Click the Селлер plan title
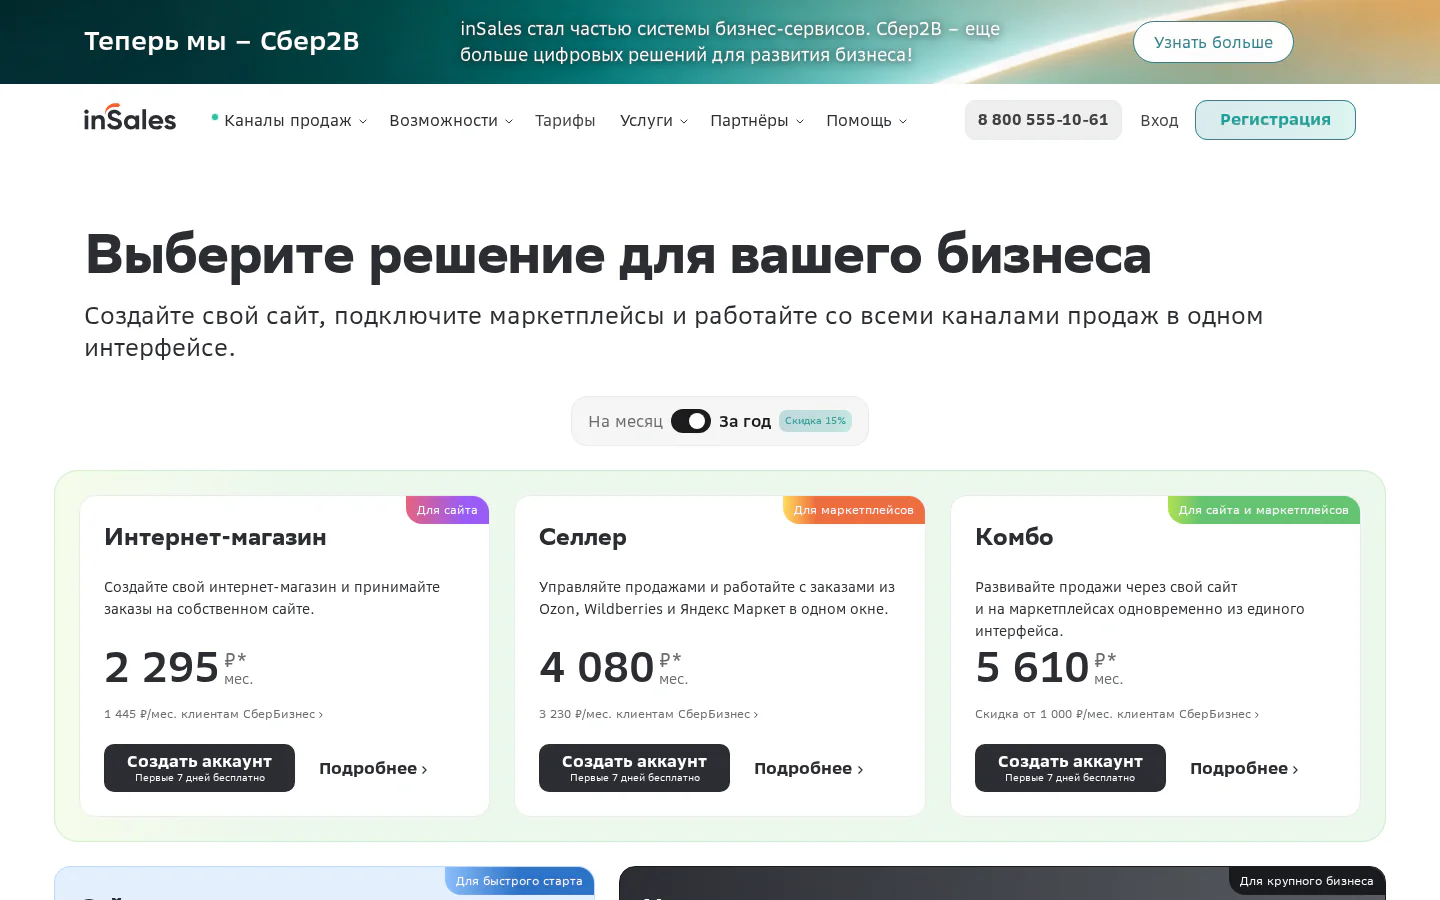The height and width of the screenshot is (900, 1440). 583,537
